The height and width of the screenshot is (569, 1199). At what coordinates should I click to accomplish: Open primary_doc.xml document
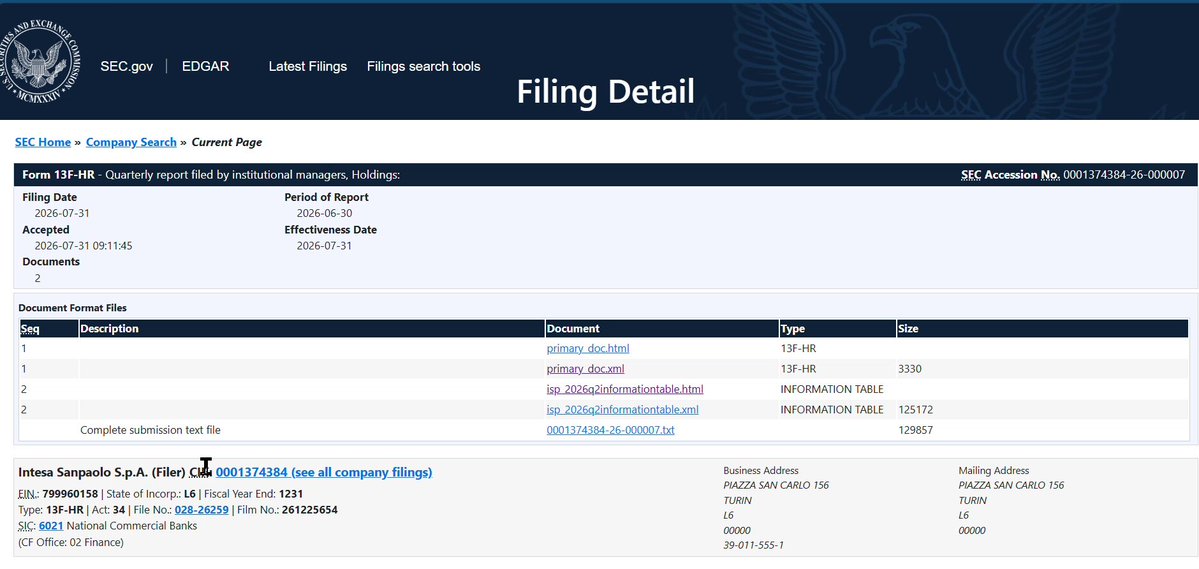click(x=586, y=369)
